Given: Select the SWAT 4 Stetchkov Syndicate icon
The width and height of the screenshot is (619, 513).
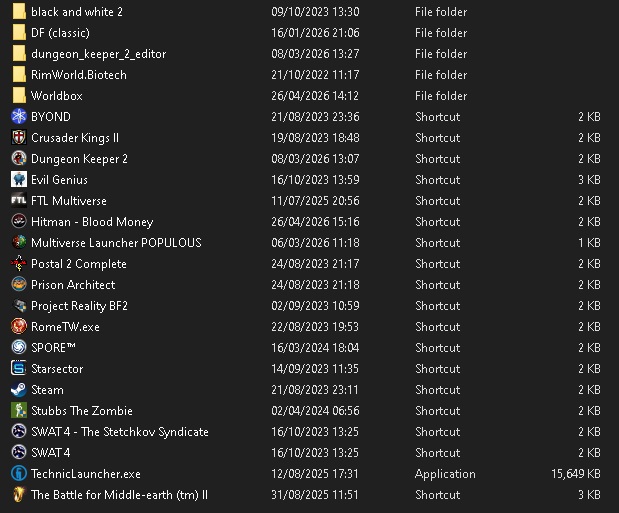Looking at the screenshot, I should pyautogui.click(x=19, y=431).
